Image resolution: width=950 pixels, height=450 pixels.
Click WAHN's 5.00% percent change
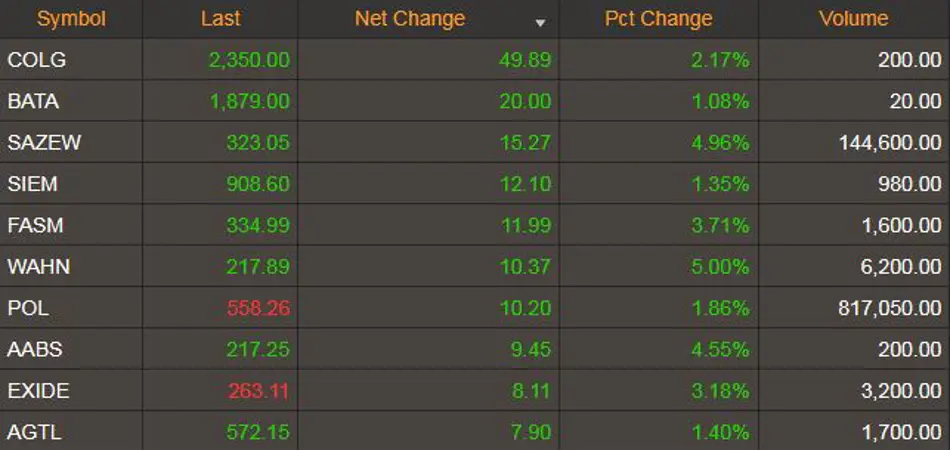point(720,267)
